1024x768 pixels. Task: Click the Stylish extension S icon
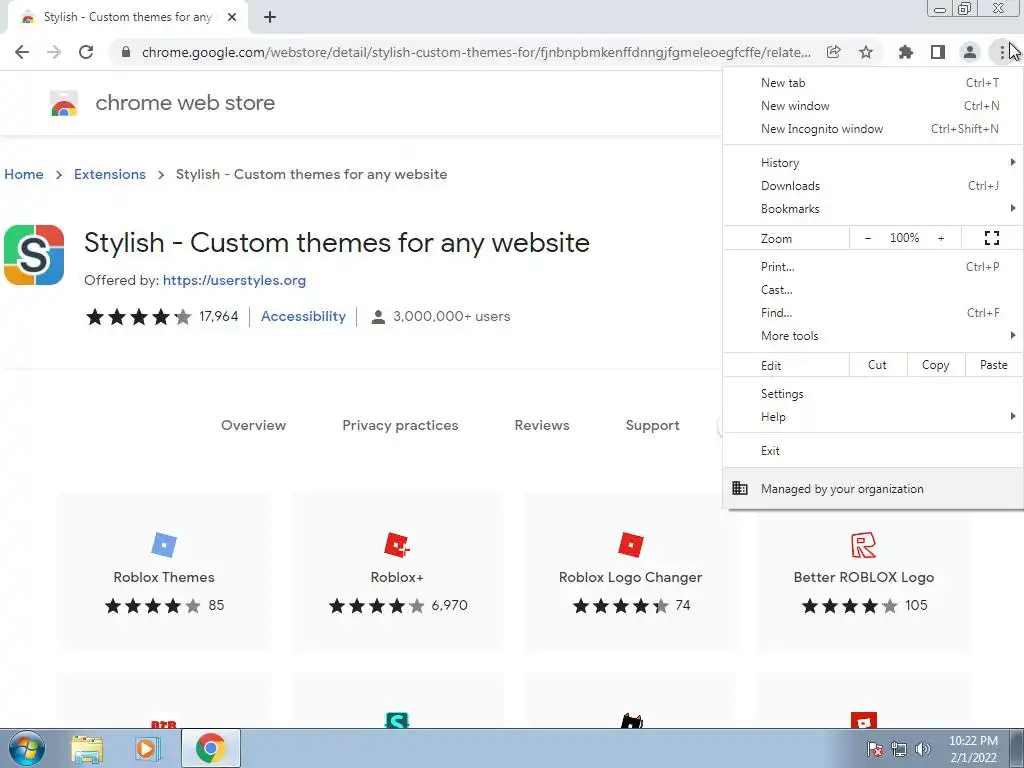click(x=34, y=255)
